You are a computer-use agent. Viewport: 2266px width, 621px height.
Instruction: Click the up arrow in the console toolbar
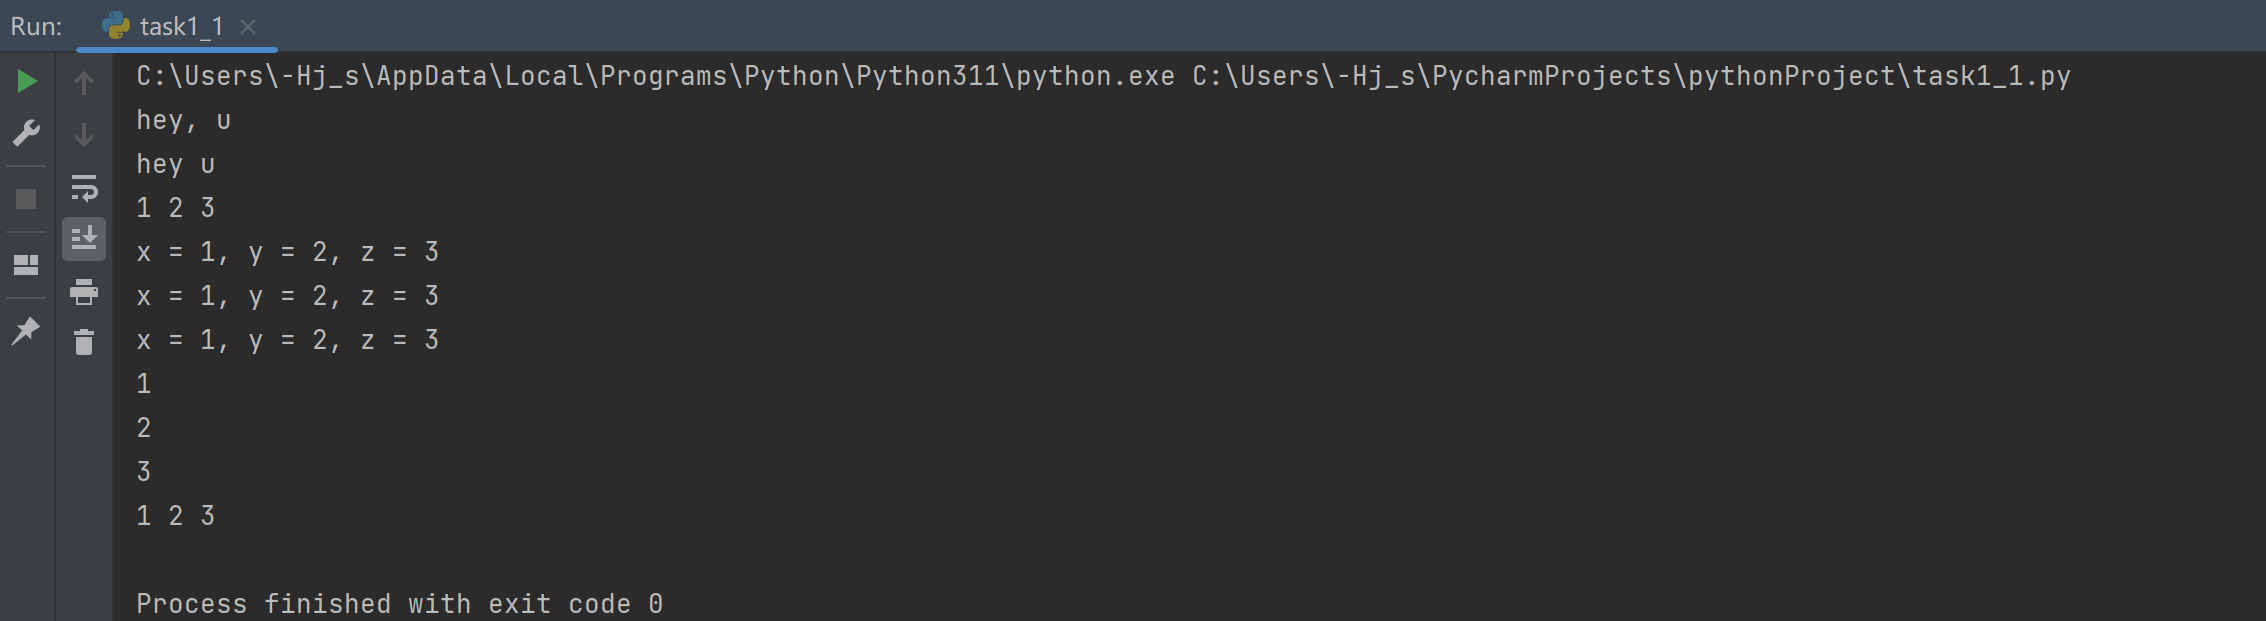[x=84, y=83]
